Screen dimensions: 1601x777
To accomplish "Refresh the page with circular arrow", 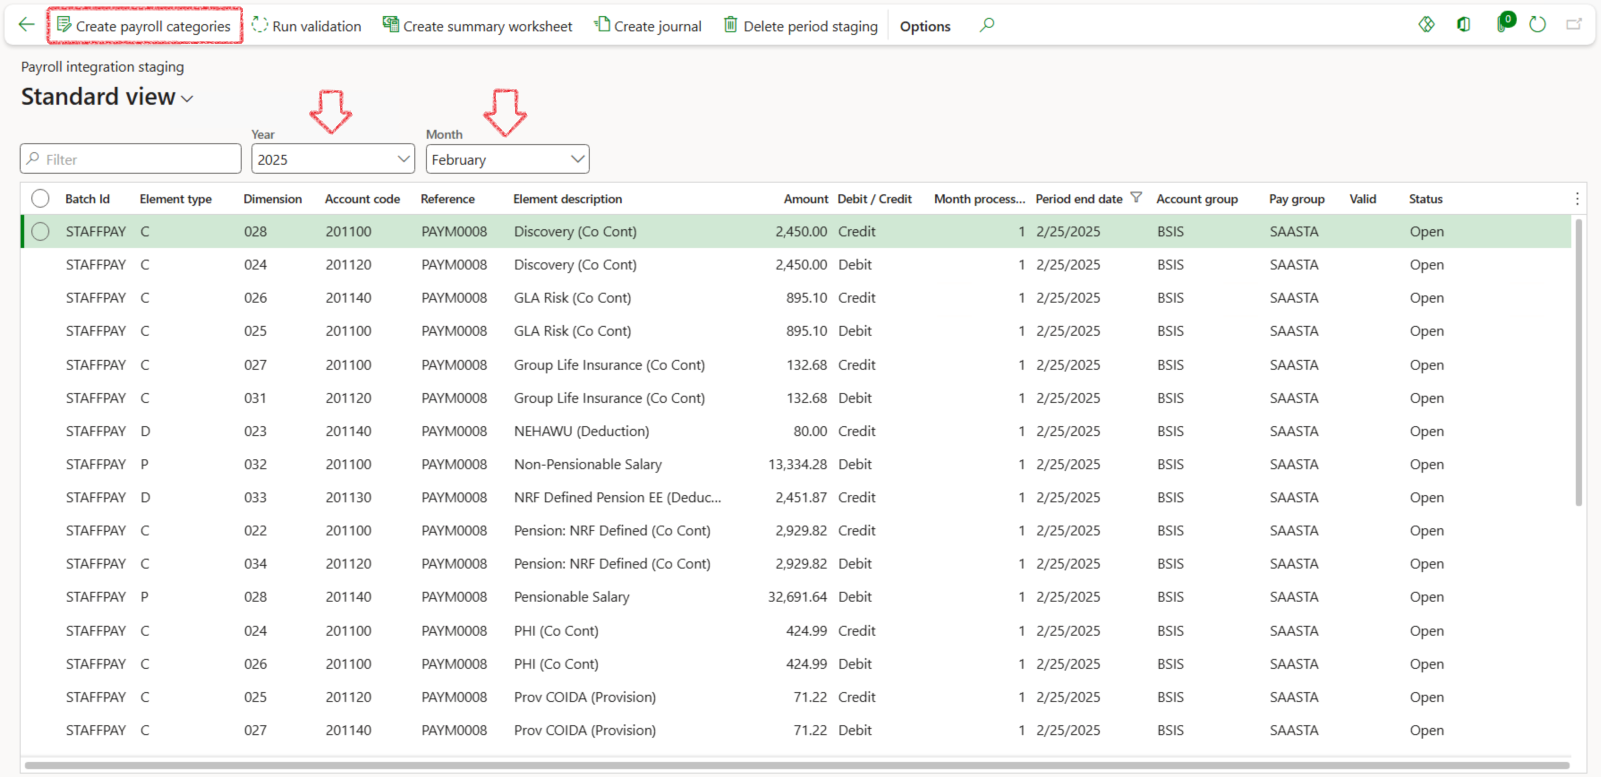I will click(x=1538, y=24).
